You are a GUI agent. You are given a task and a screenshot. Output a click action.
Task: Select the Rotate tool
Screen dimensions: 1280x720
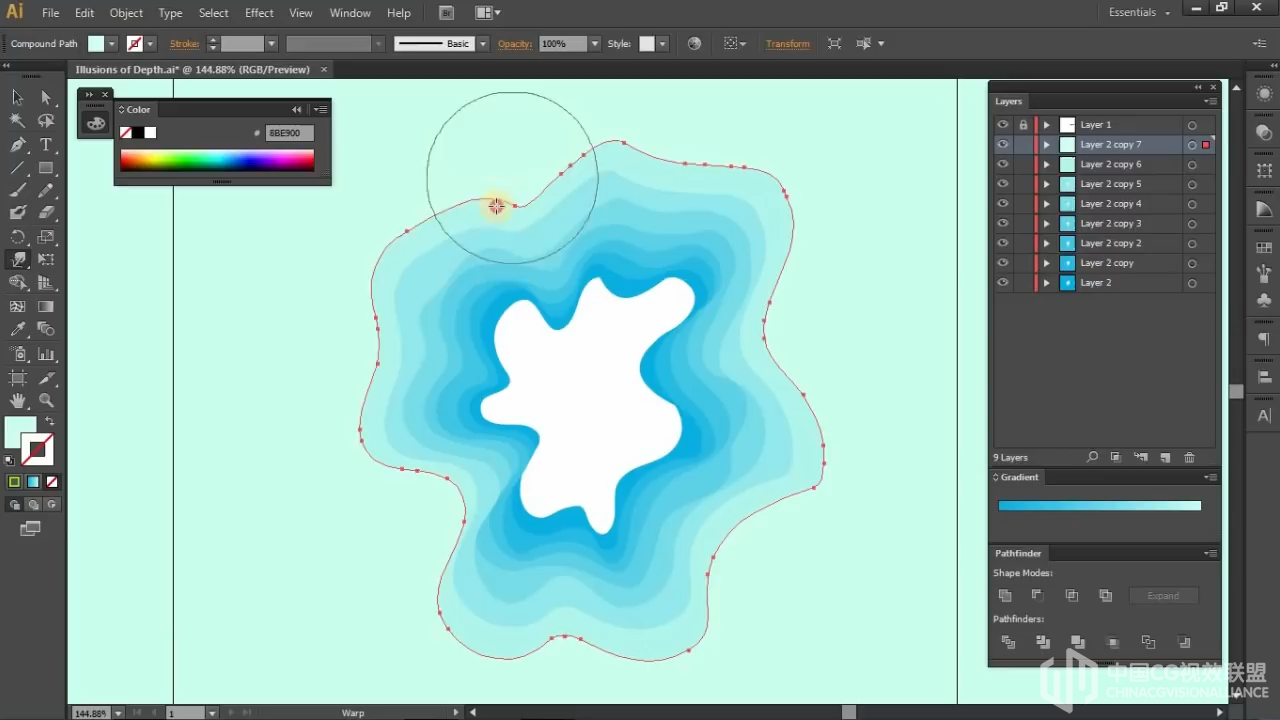pyautogui.click(x=17, y=237)
